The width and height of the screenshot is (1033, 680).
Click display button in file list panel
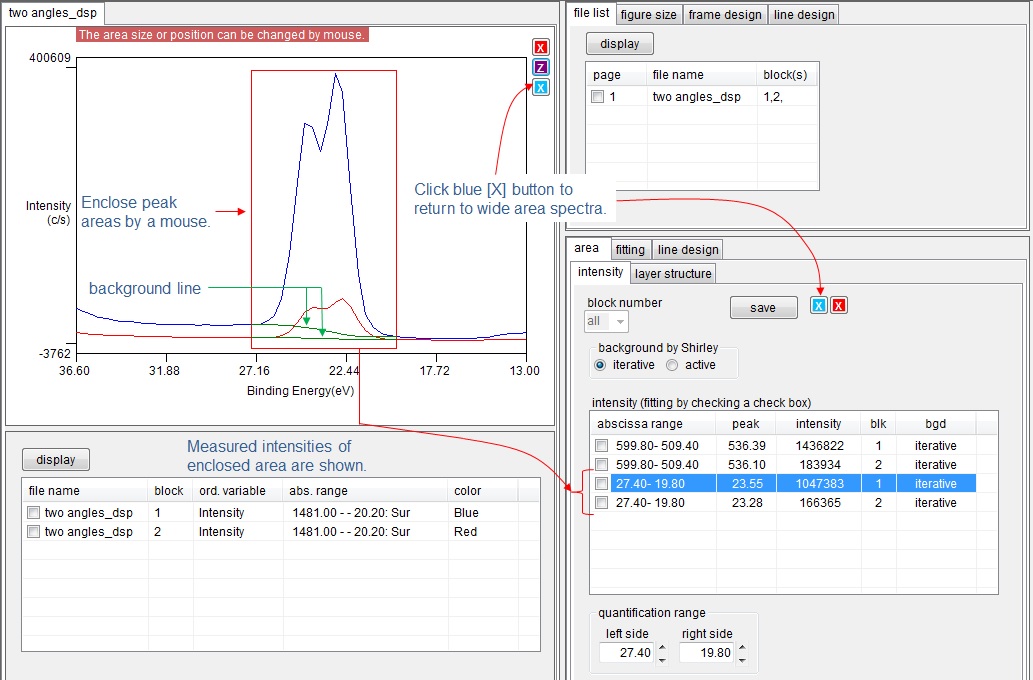619,44
